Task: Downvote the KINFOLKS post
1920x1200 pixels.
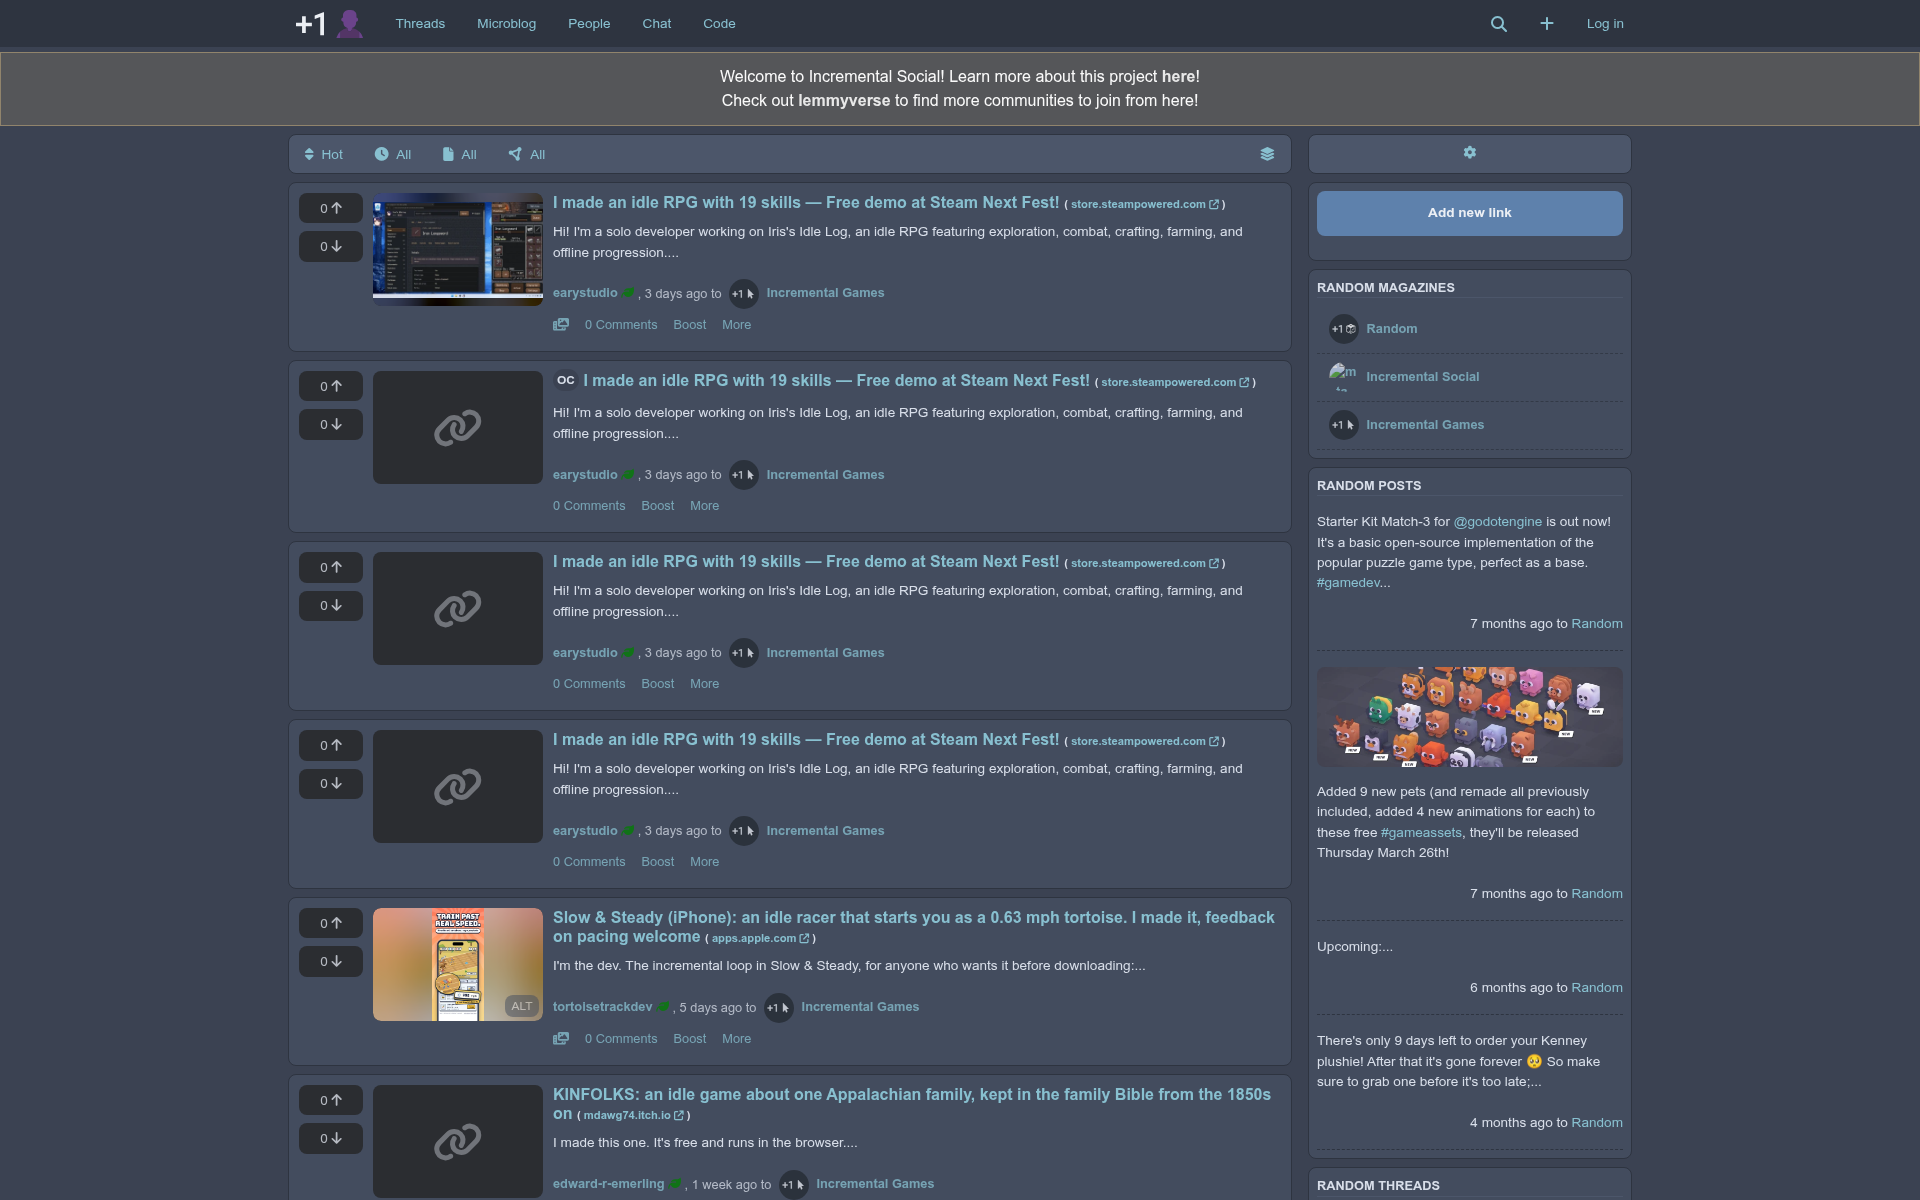Action: tap(331, 1138)
